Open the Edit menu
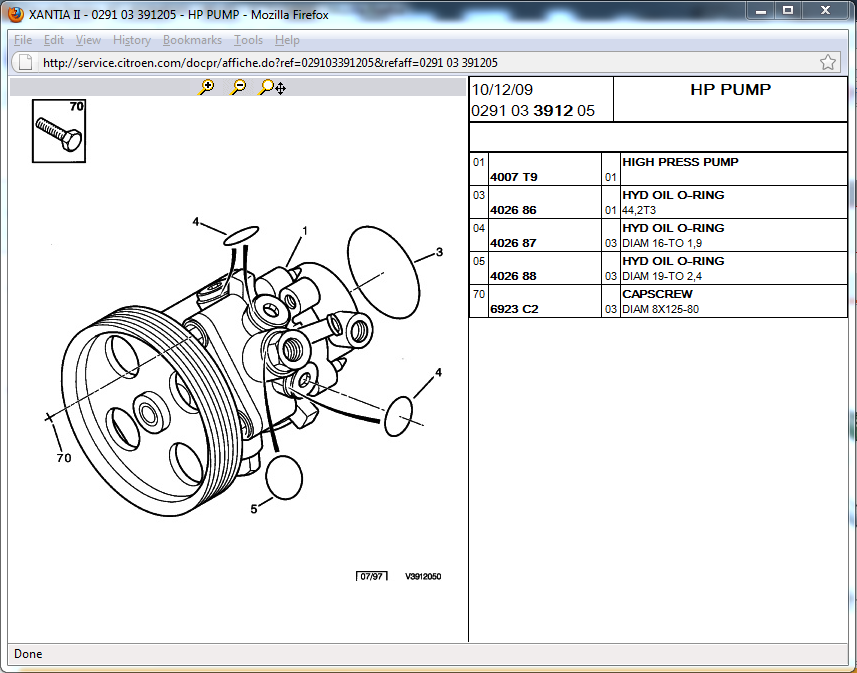Image resolution: width=857 pixels, height=673 pixels. click(54, 40)
